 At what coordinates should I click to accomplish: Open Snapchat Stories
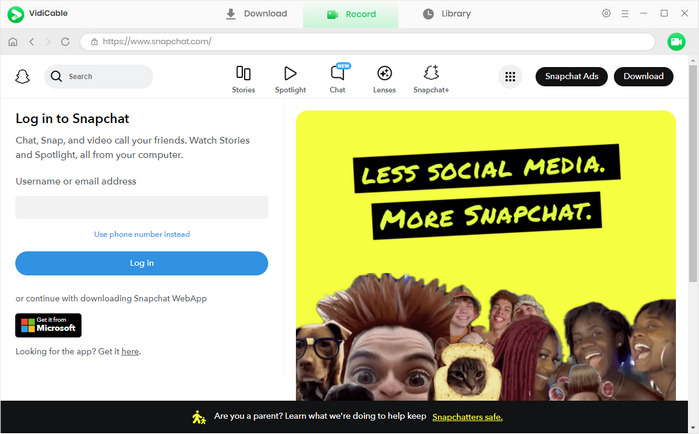tap(243, 79)
